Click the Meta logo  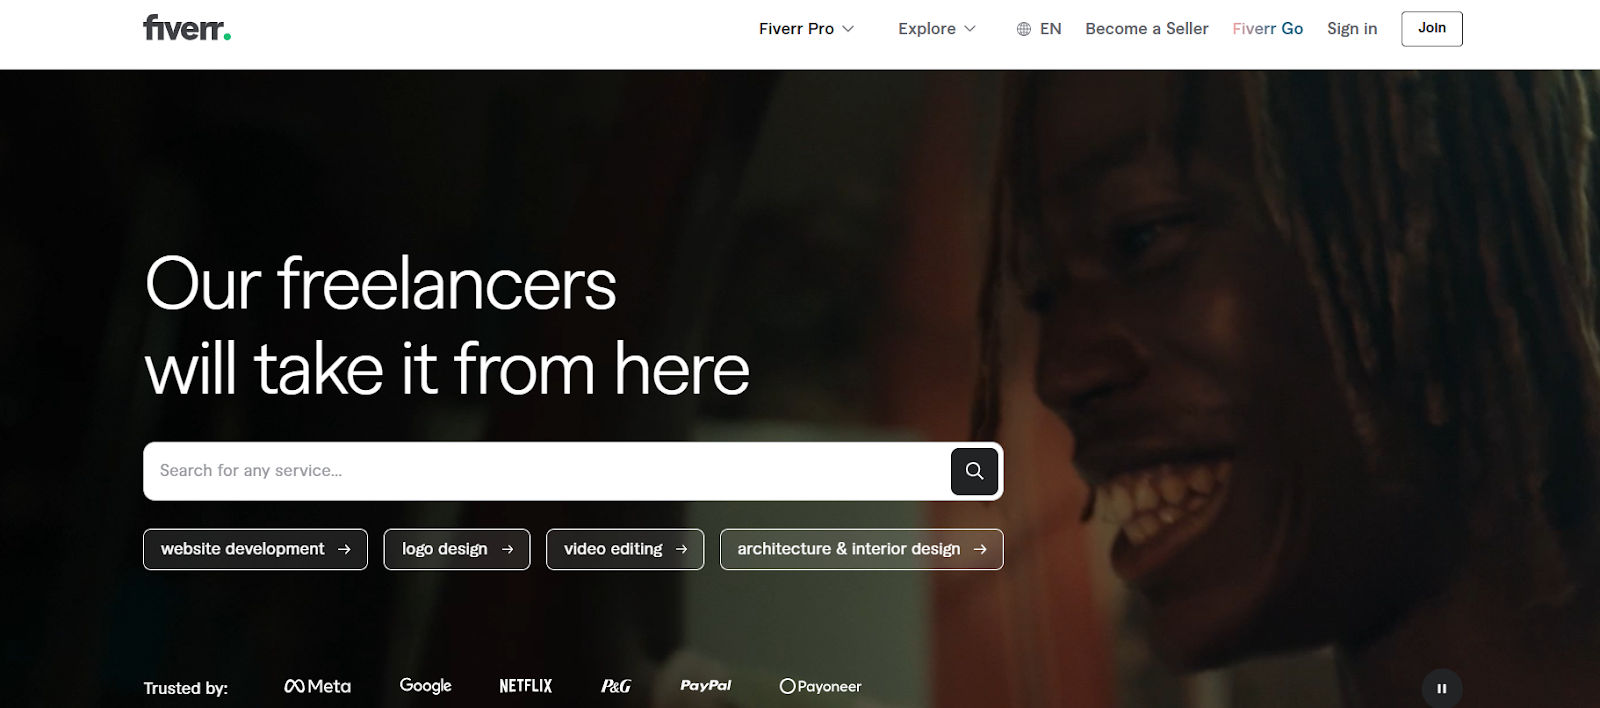(x=318, y=686)
